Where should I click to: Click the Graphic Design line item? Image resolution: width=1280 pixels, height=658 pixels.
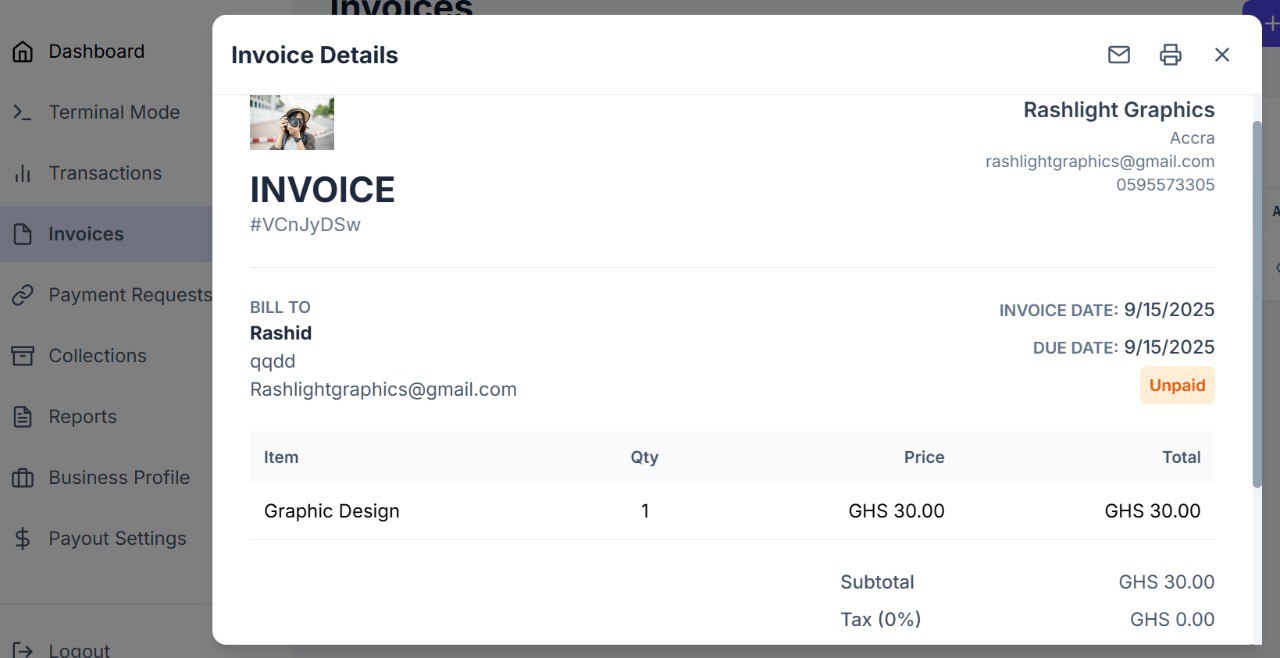tap(332, 511)
